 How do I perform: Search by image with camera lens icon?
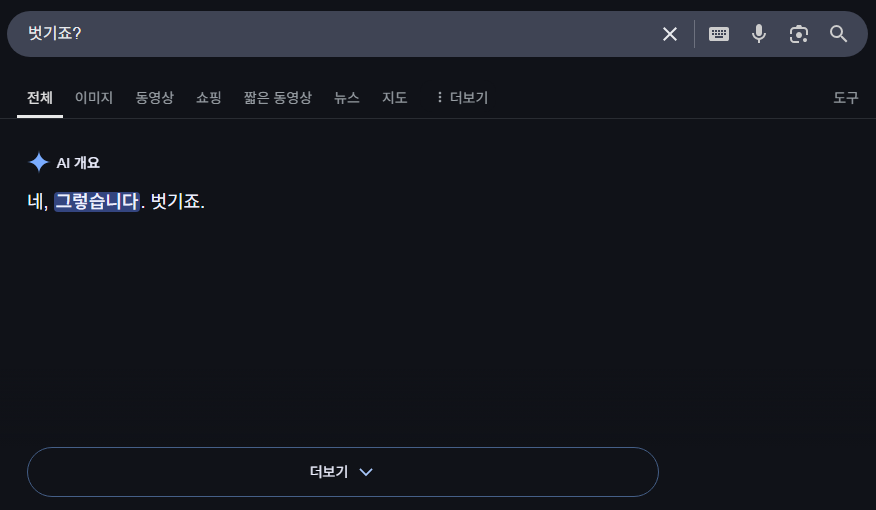[x=798, y=34]
